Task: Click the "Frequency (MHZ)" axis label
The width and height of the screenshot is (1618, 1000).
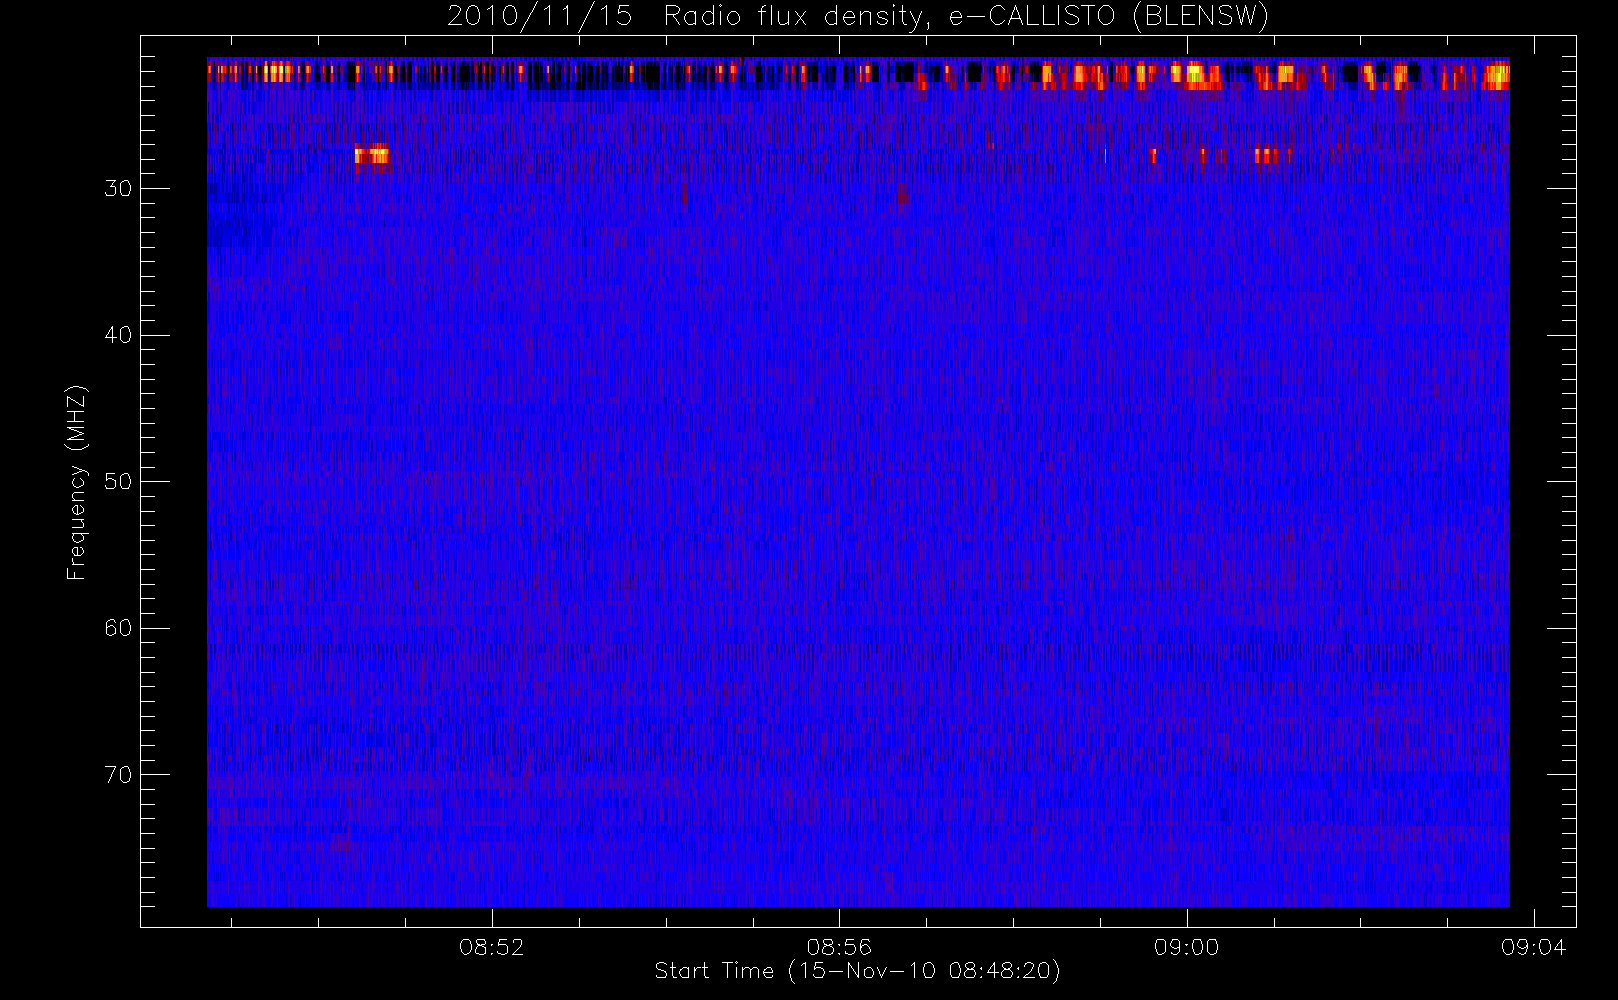Action: [77, 482]
